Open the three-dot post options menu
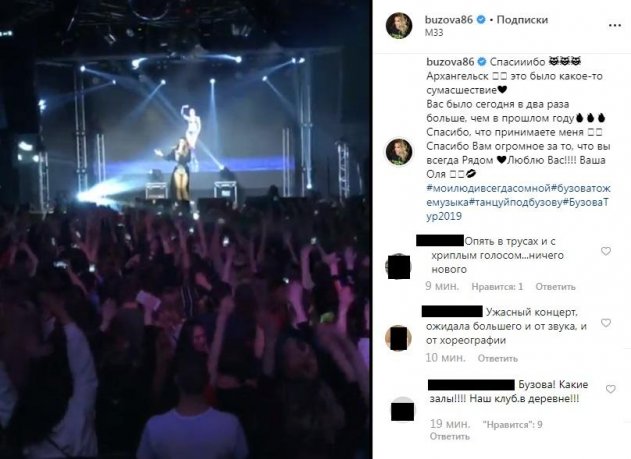This screenshot has width=631, height=459. (x=615, y=25)
